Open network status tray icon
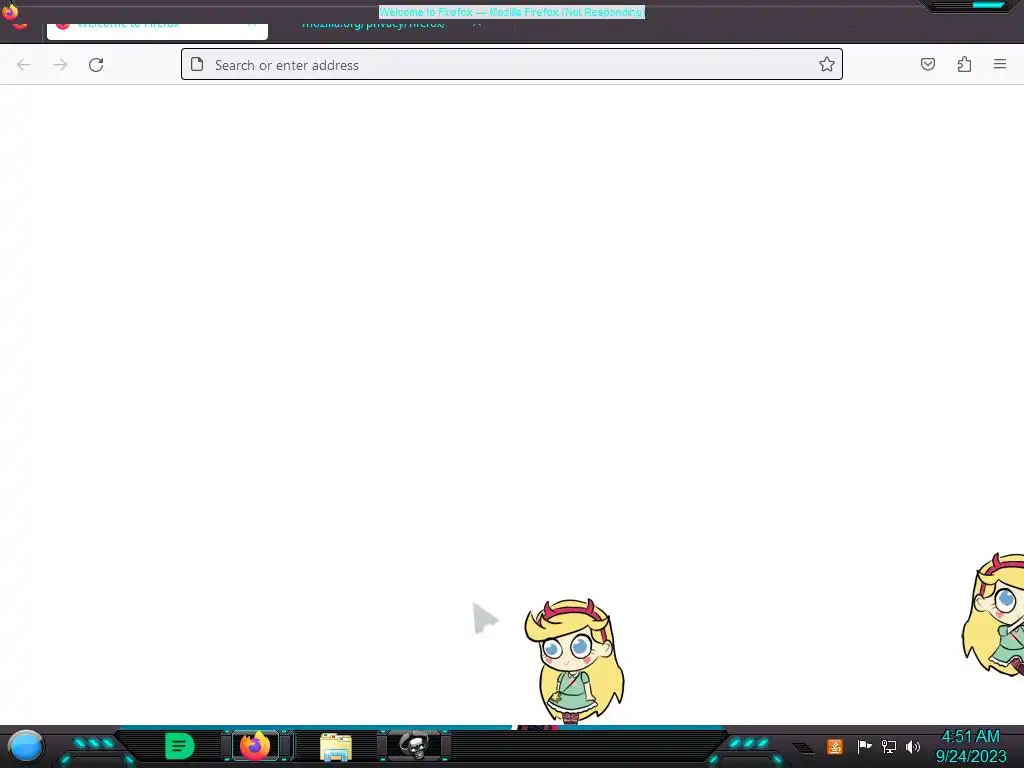 point(889,746)
